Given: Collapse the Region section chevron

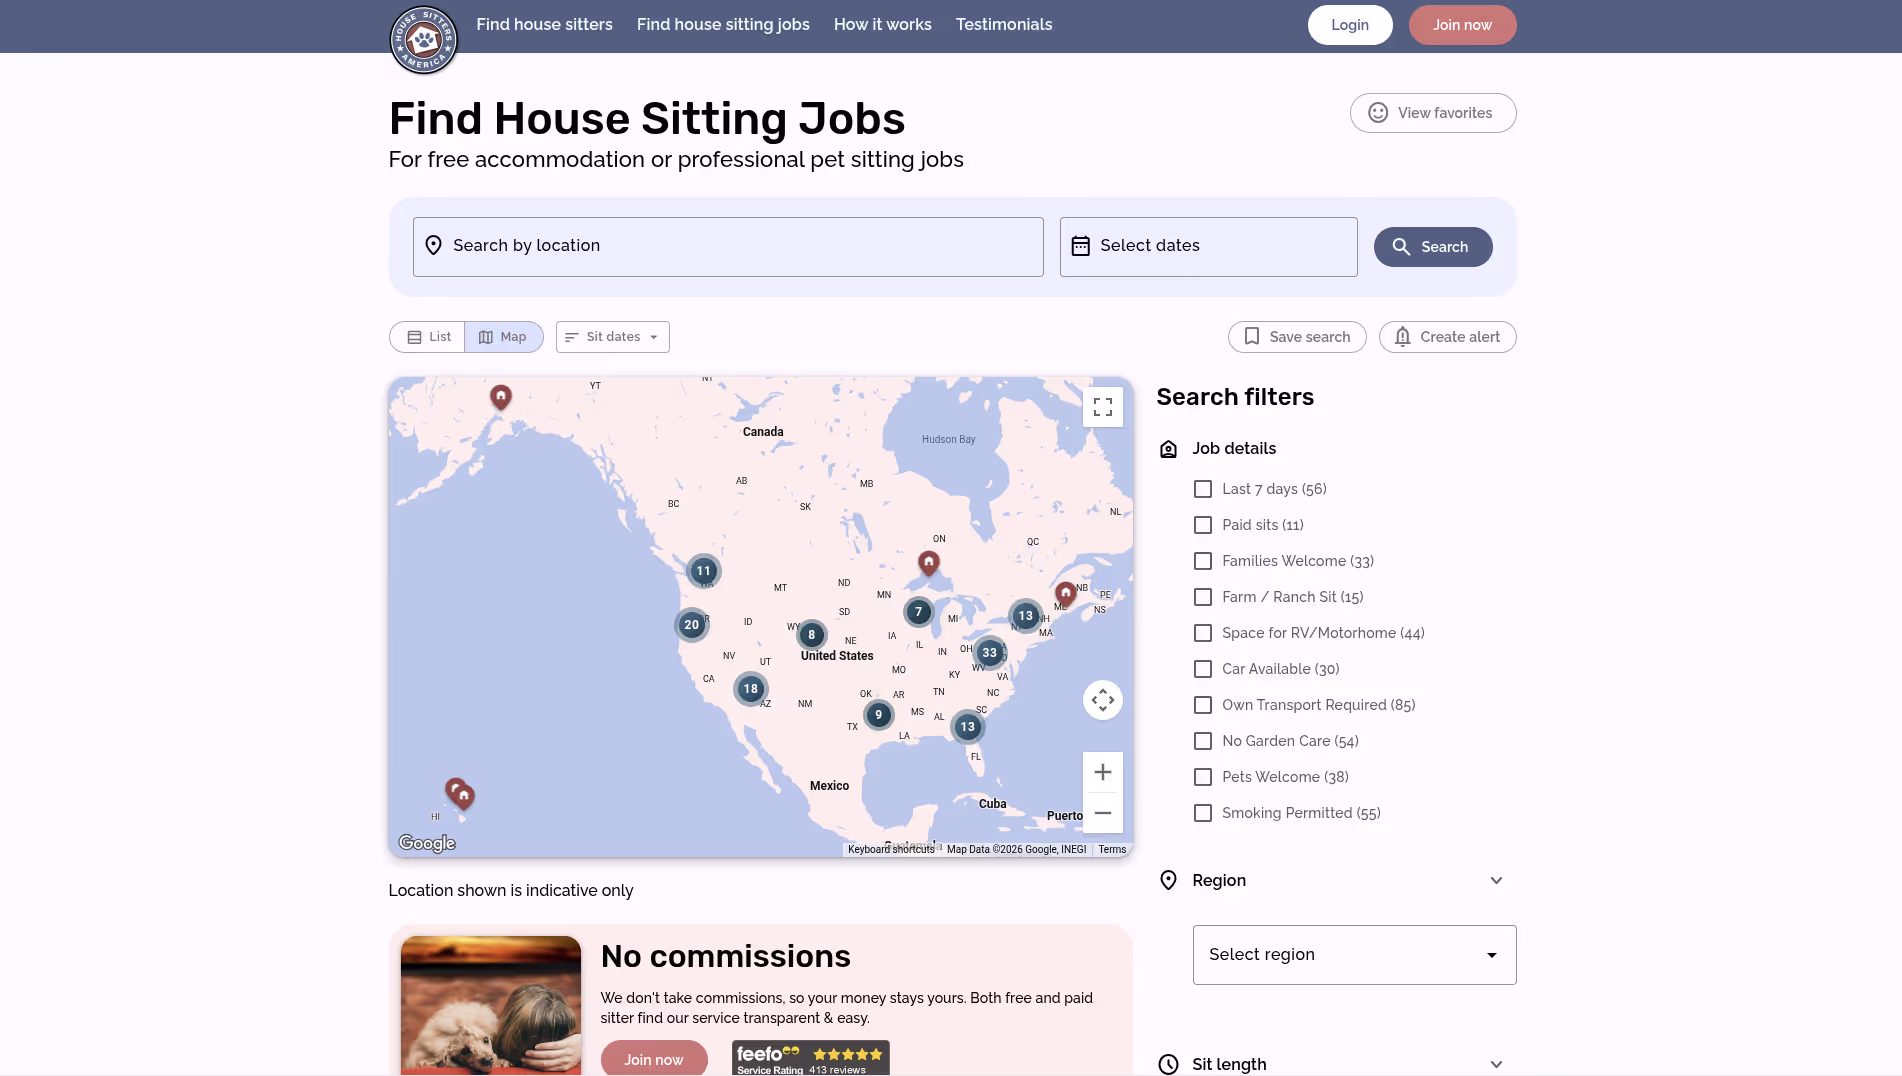Looking at the screenshot, I should pyautogui.click(x=1496, y=881).
